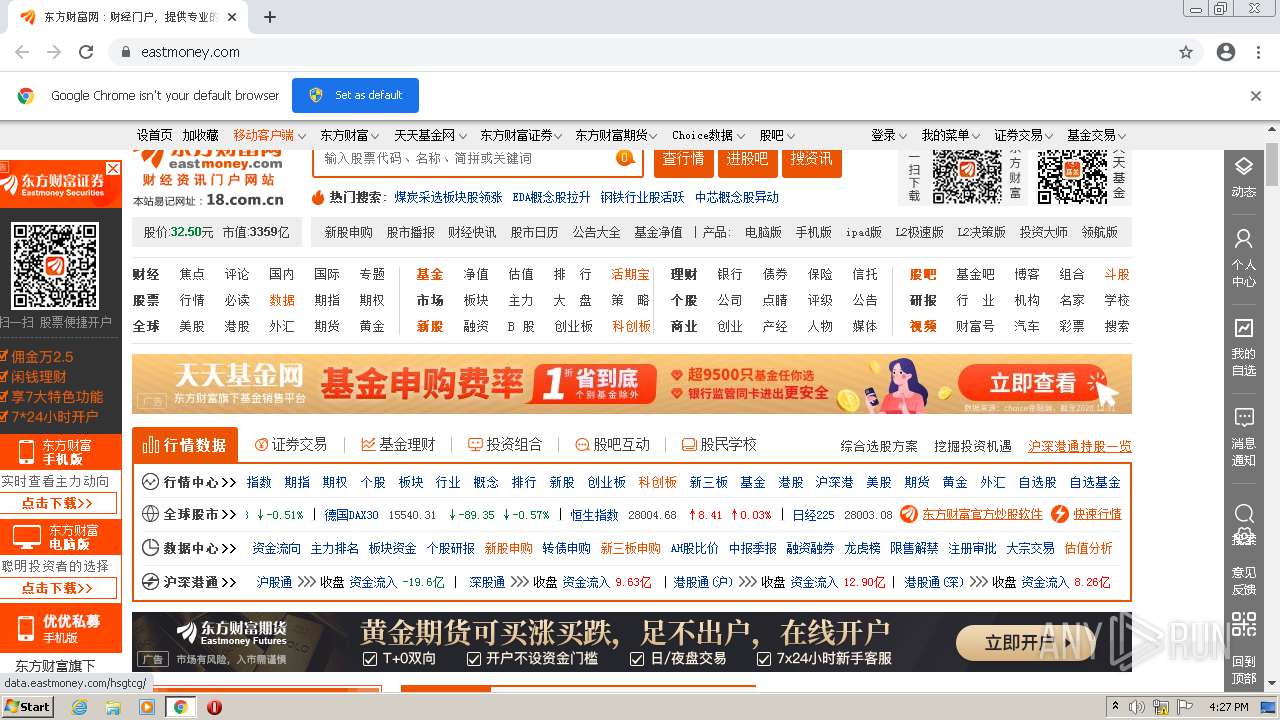Image resolution: width=1280 pixels, height=720 pixels.
Task: Click 点击下载 under 手机版
Action: click(x=57, y=503)
